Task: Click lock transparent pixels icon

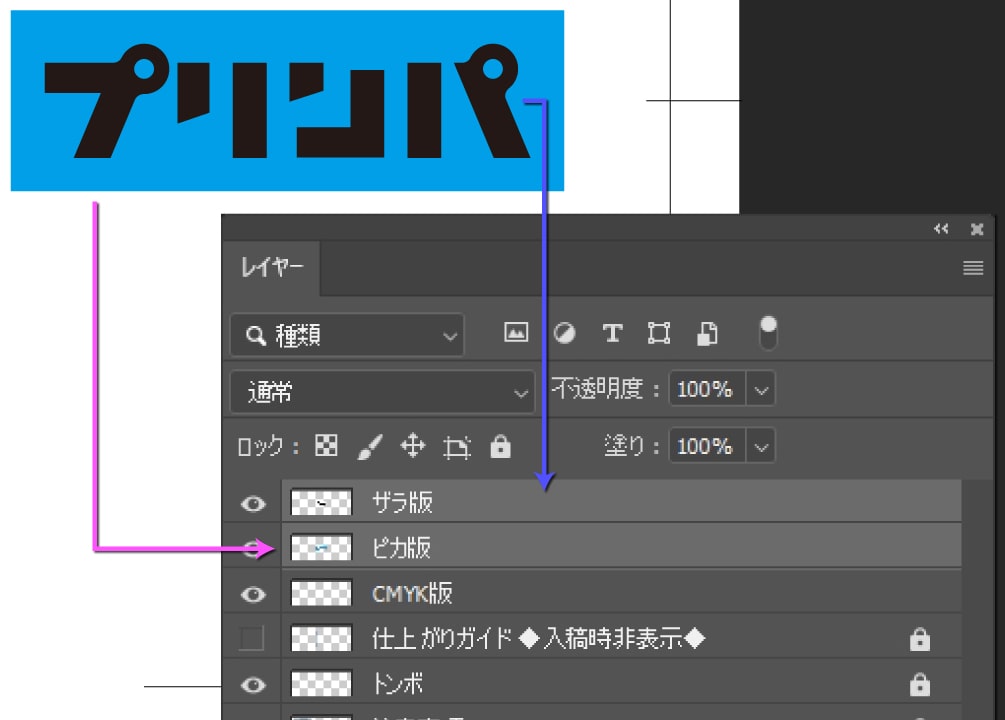Action: click(x=326, y=446)
